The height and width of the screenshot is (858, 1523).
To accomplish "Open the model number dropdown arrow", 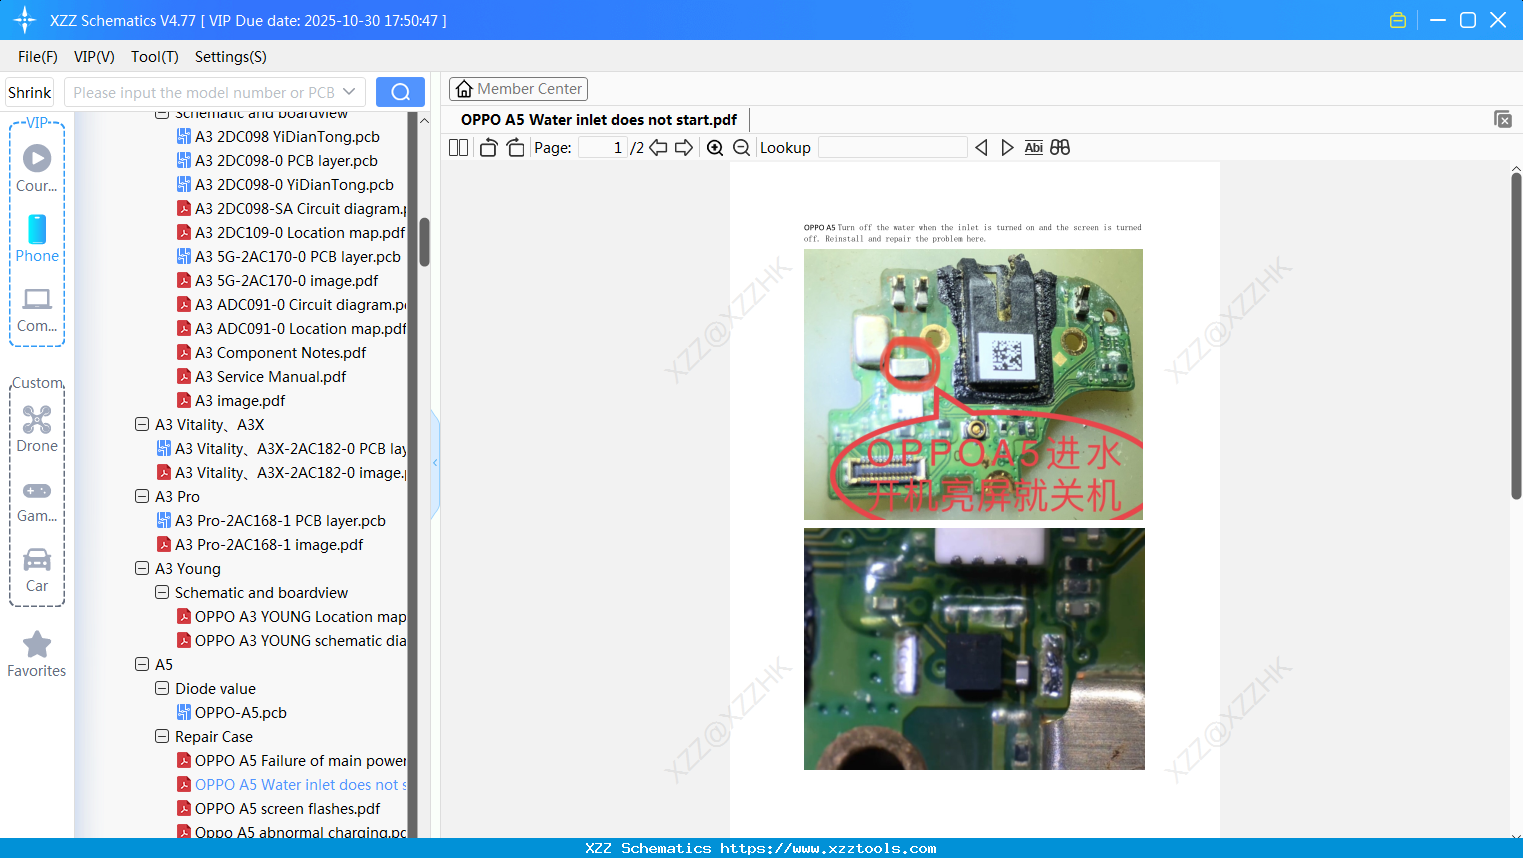I will [349, 92].
